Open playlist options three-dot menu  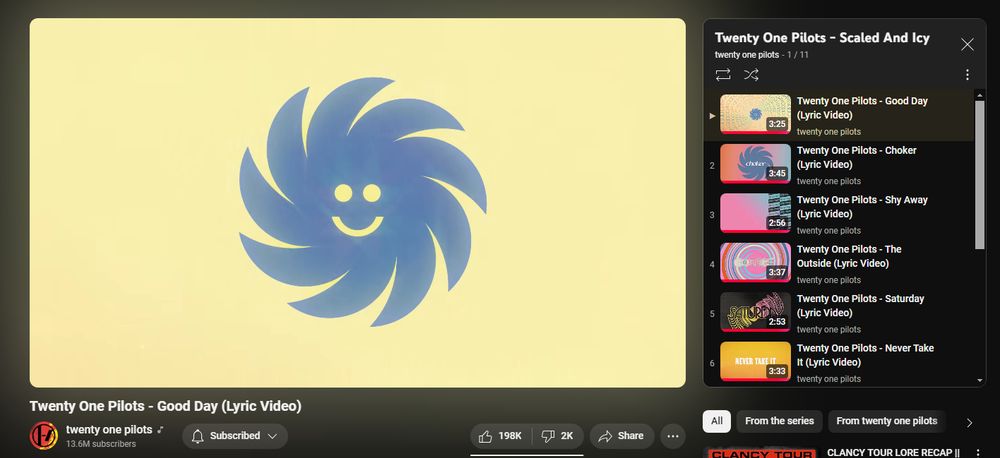tap(967, 75)
